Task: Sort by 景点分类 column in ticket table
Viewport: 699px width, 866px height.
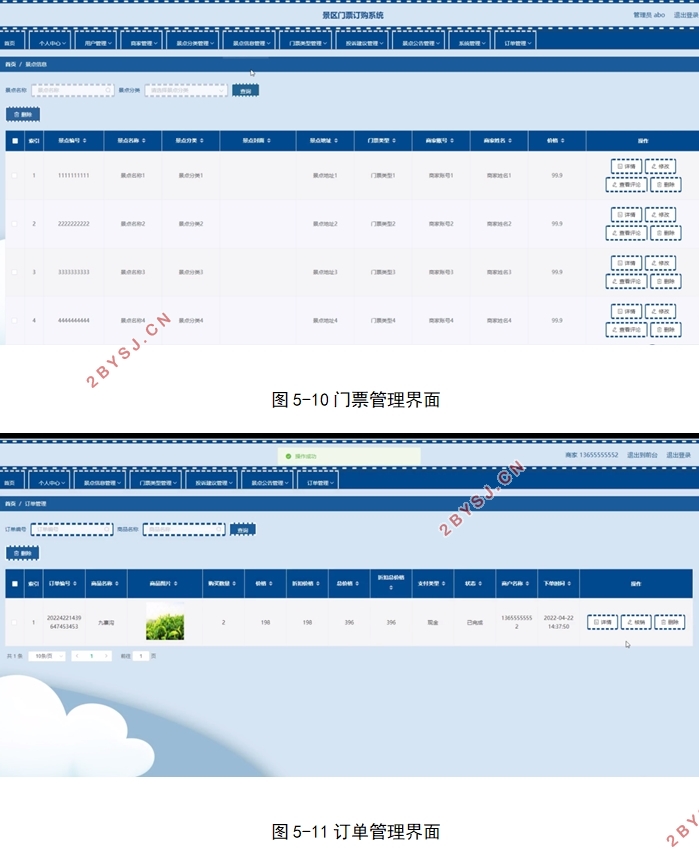Action: click(x=202, y=141)
